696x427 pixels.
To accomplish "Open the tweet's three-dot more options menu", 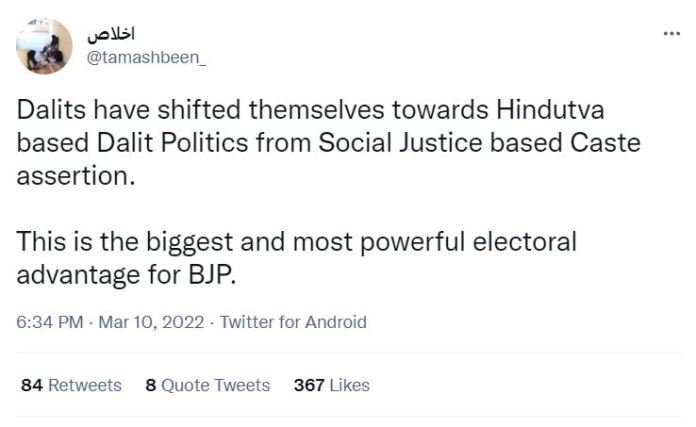I will click(x=672, y=34).
